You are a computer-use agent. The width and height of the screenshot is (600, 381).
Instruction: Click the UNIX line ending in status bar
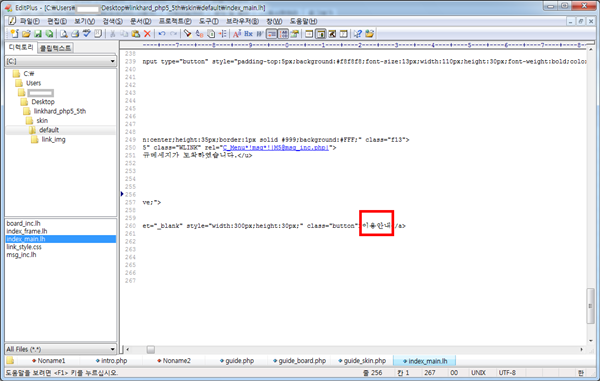point(478,373)
